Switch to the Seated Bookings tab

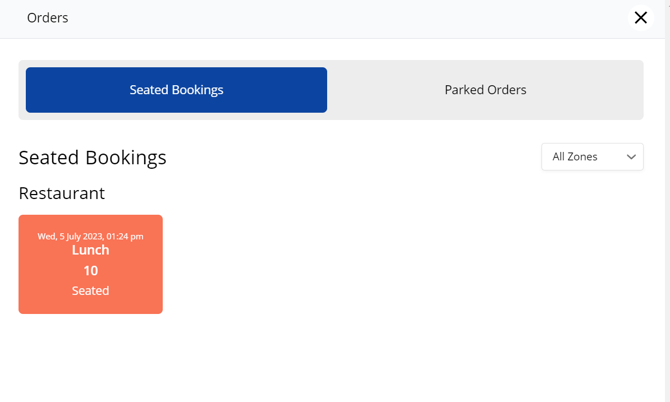point(176,90)
